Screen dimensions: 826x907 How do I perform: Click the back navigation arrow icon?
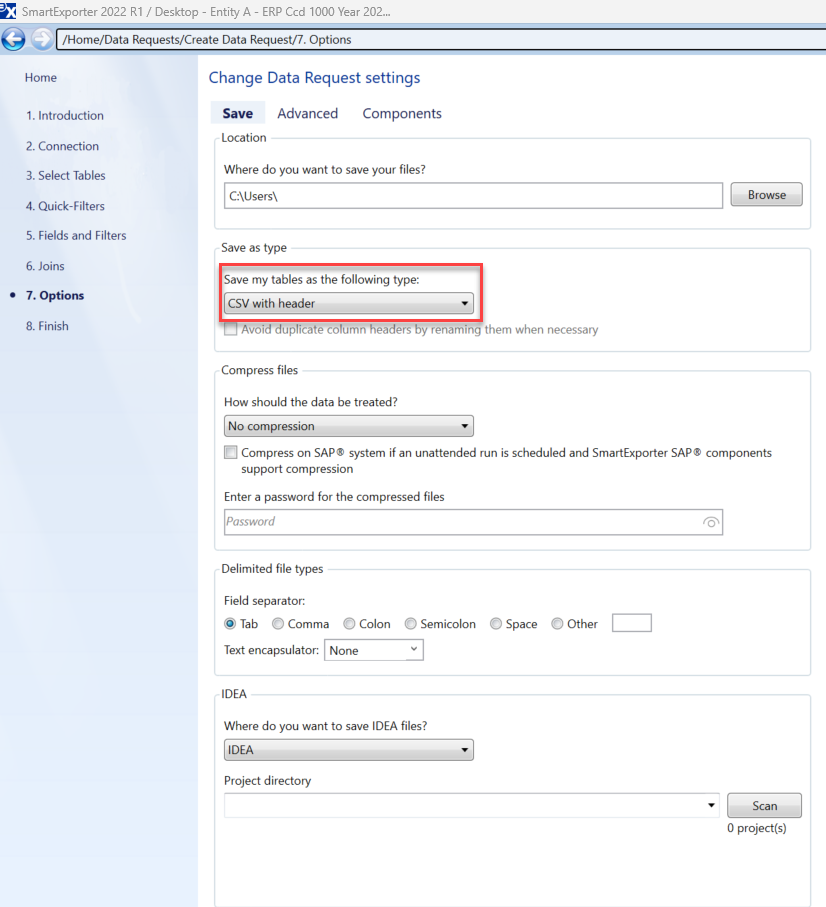[14, 40]
